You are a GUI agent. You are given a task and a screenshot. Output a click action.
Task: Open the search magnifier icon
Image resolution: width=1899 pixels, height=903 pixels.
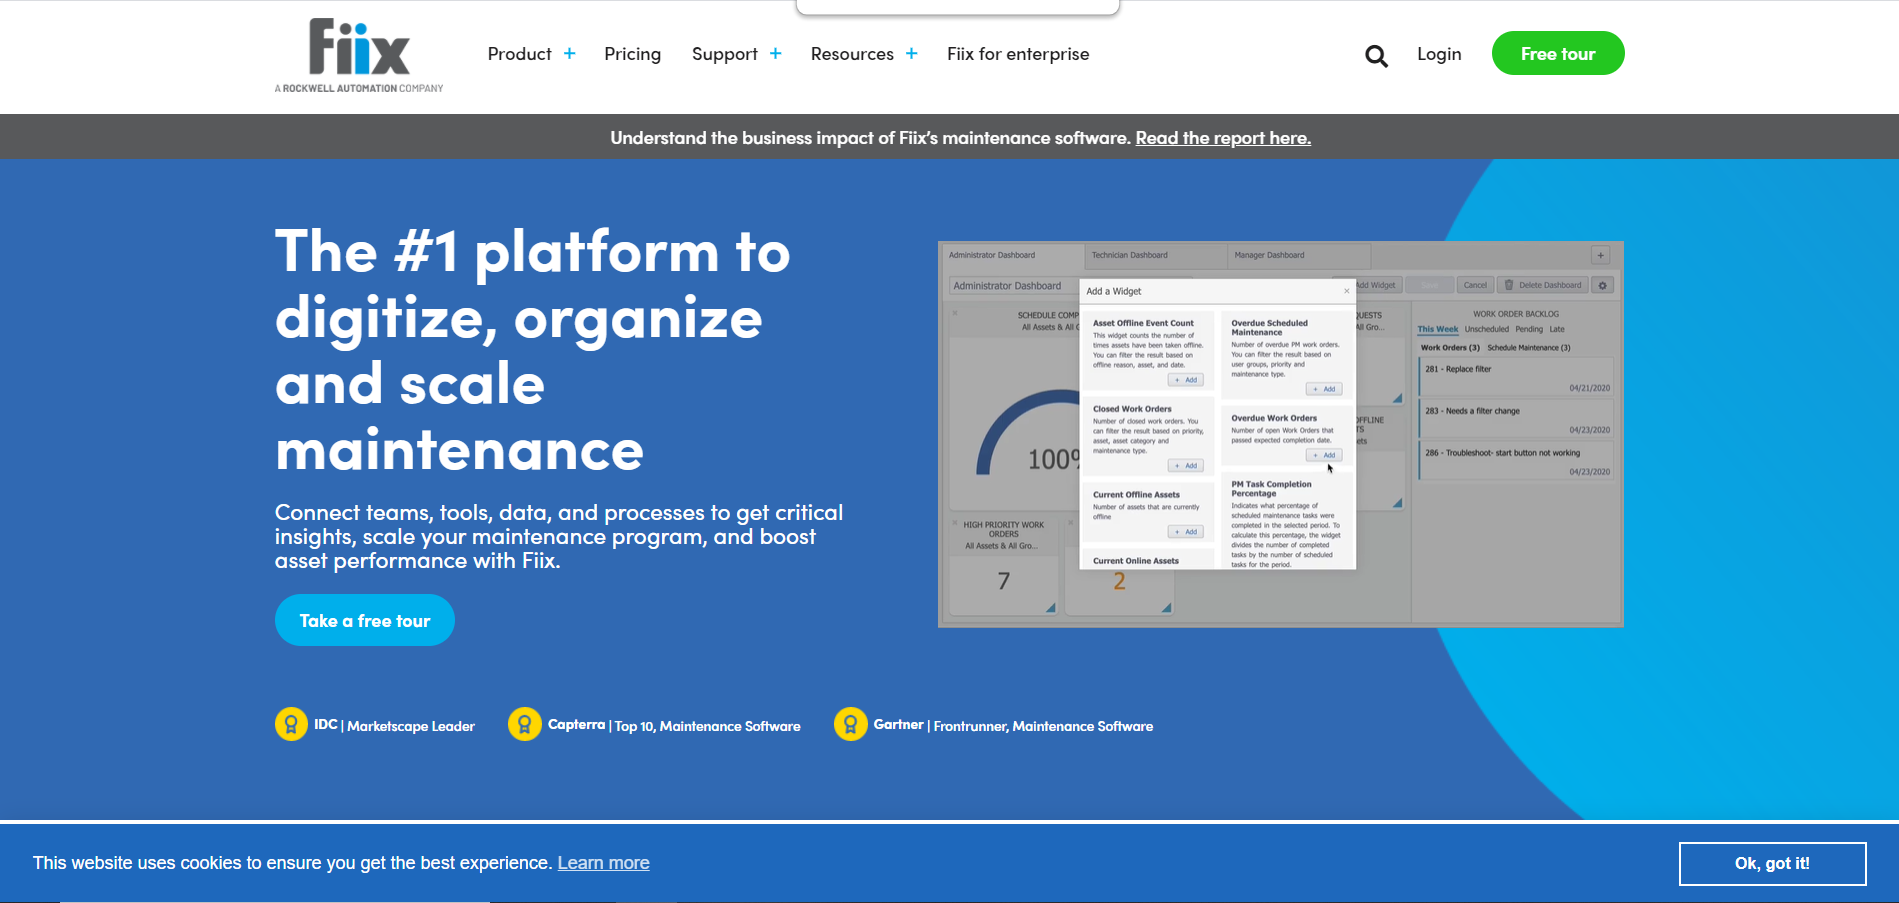click(x=1376, y=56)
